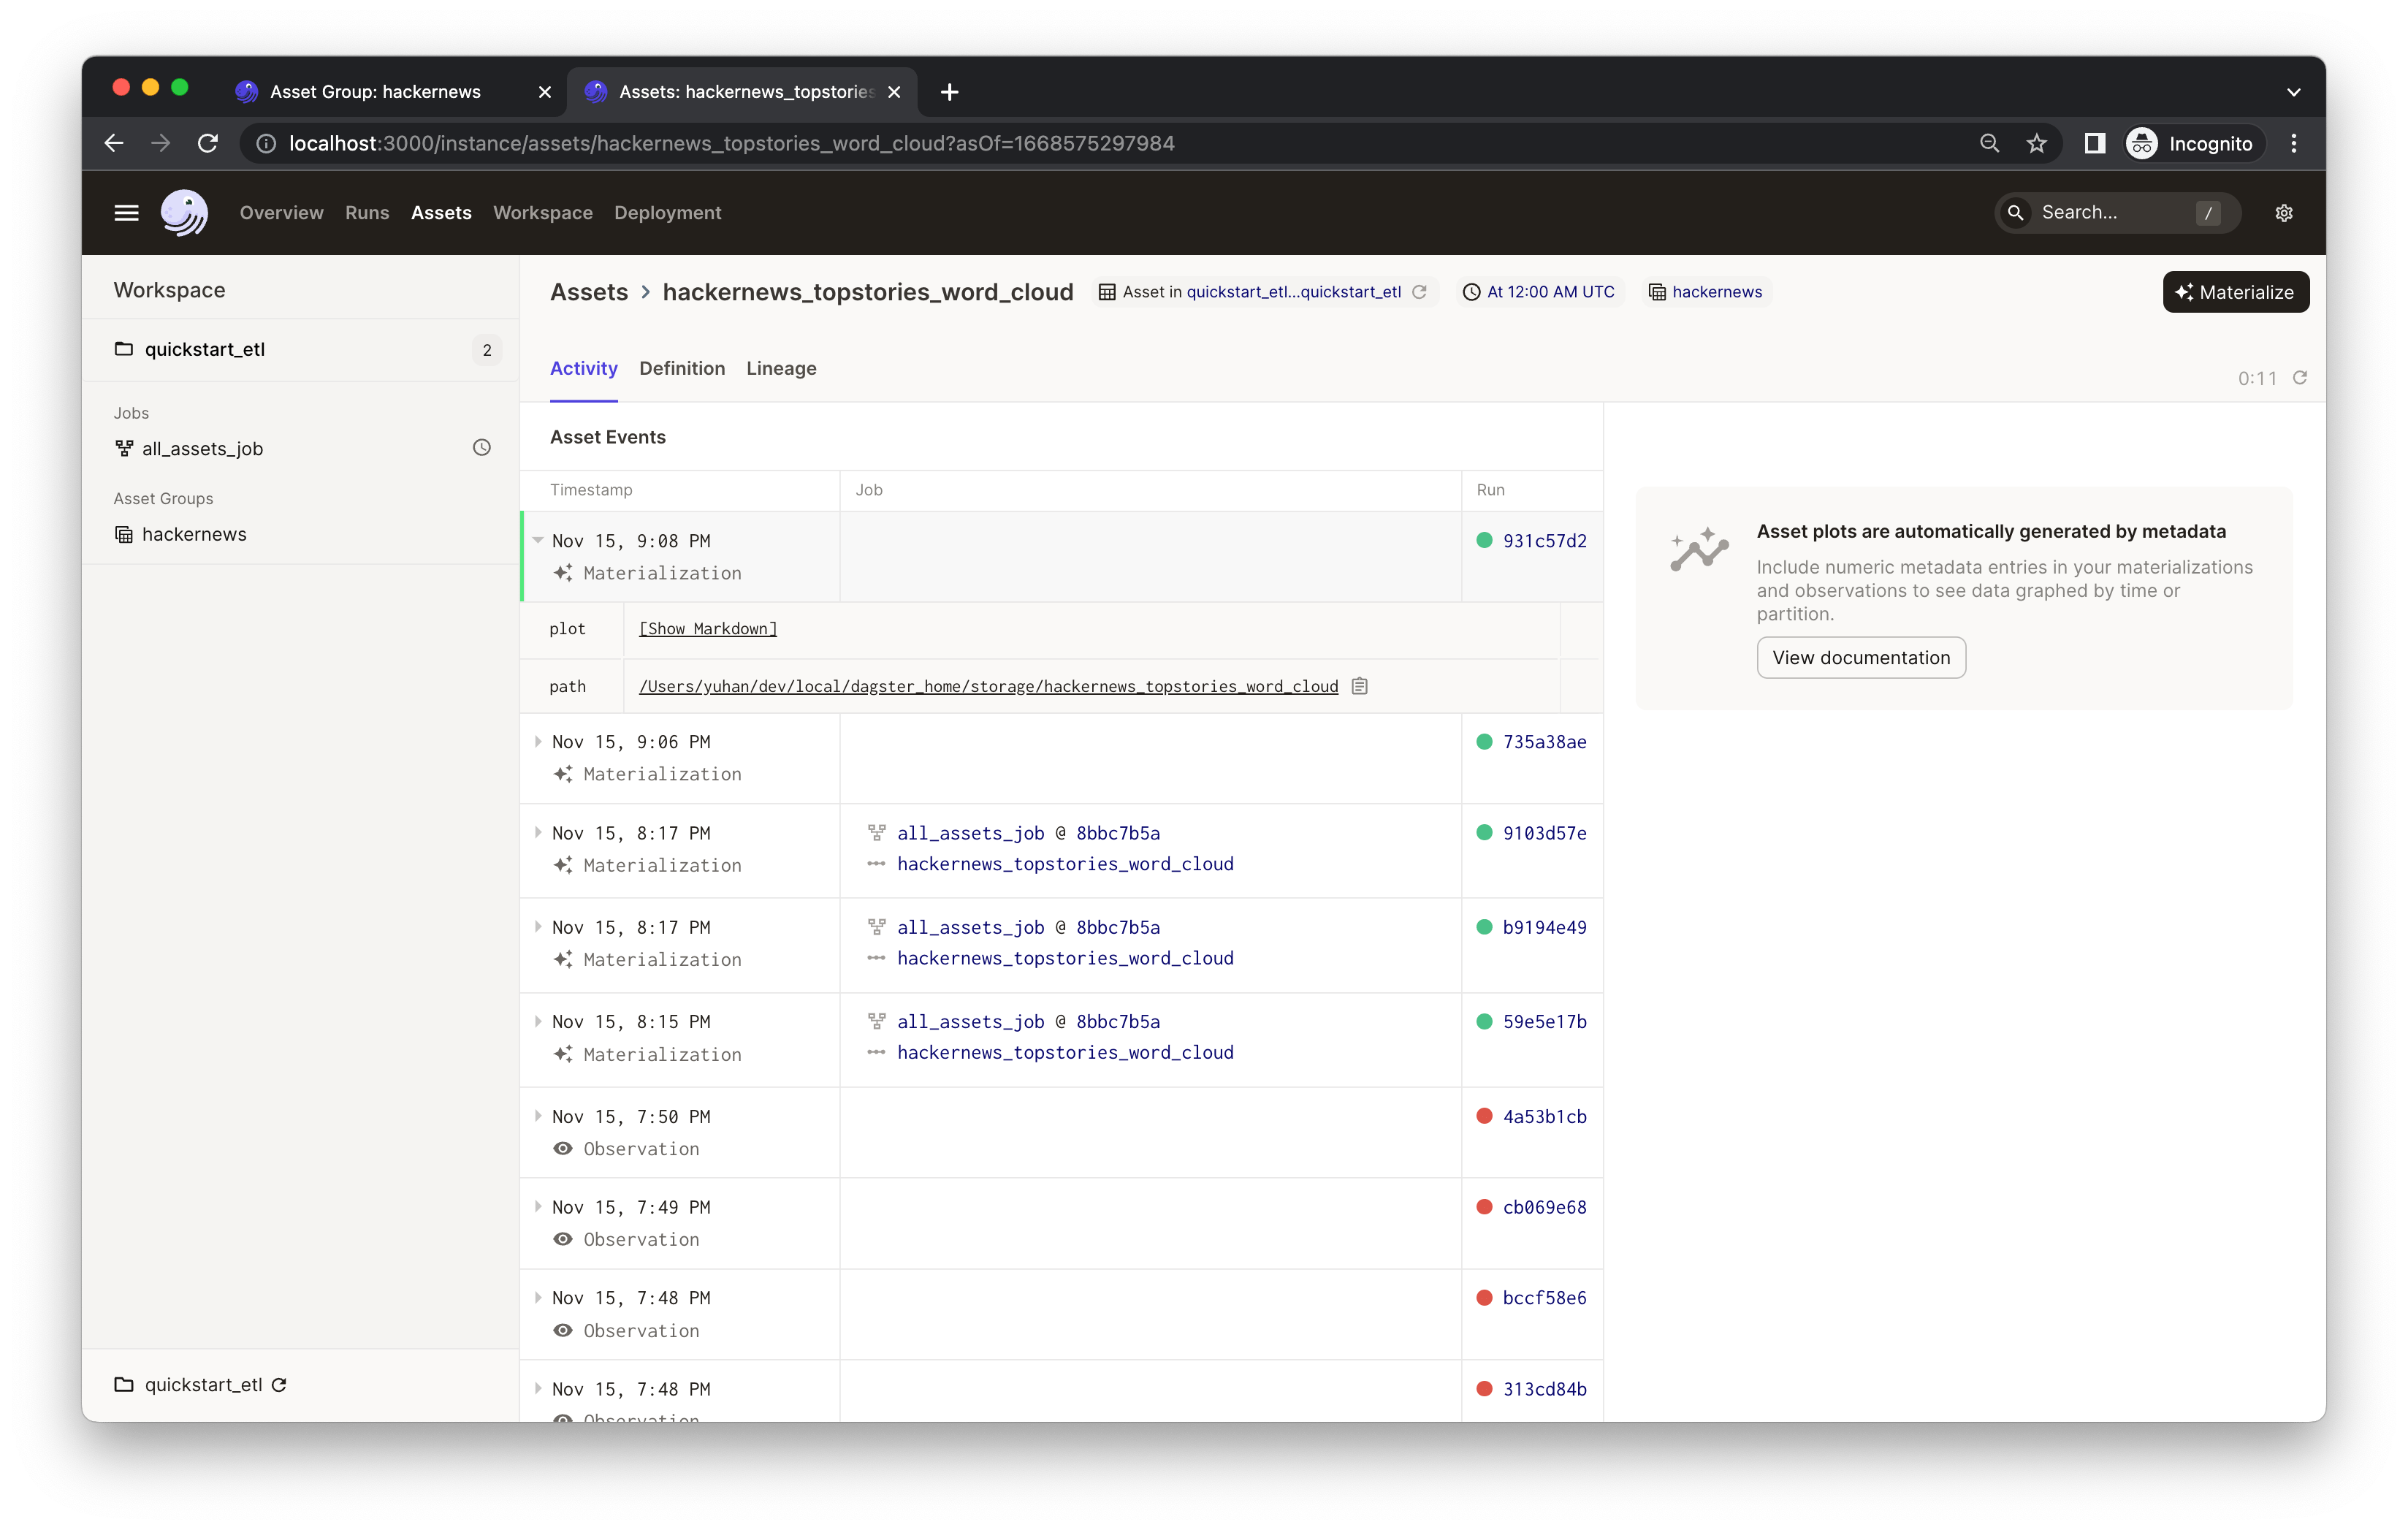This screenshot has width=2408, height=1530.
Task: Copy the storage path with clipboard icon
Action: pyautogui.click(x=1359, y=686)
